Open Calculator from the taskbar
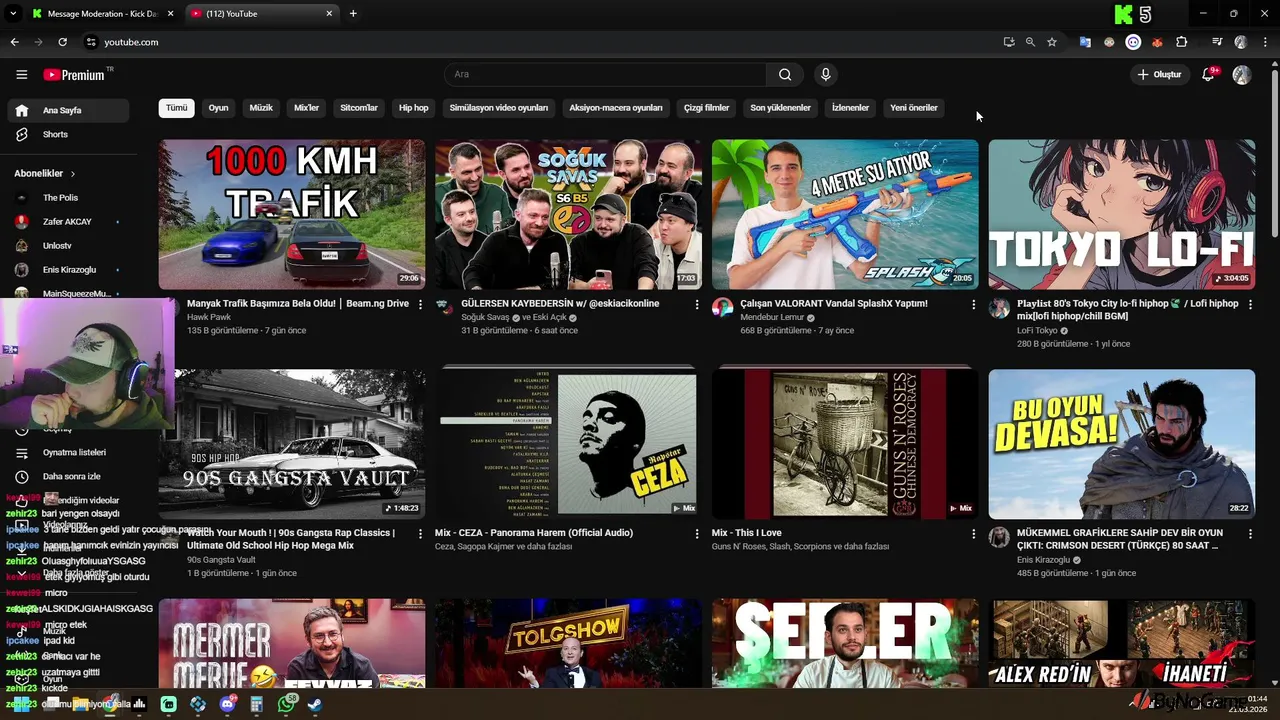This screenshot has width=1280, height=720. [257, 704]
